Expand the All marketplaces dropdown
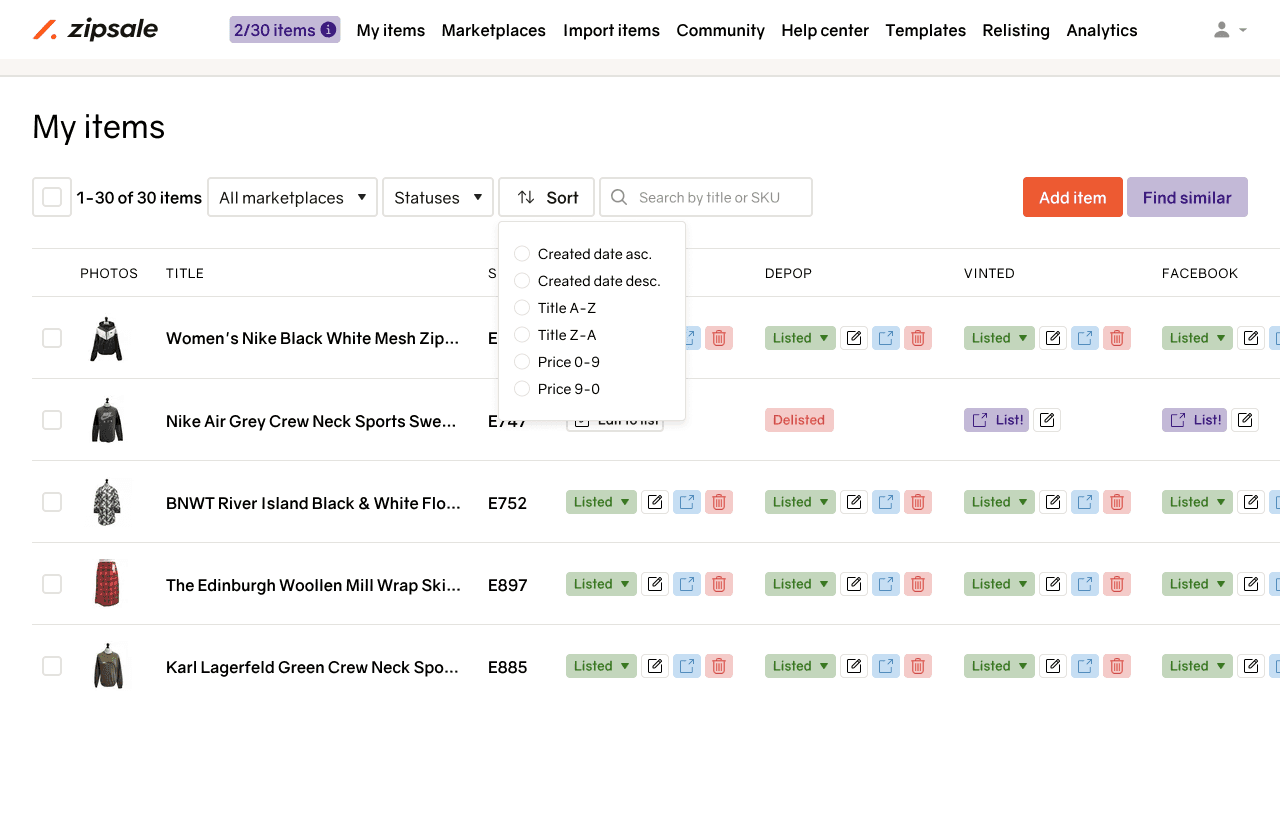 pyautogui.click(x=292, y=197)
